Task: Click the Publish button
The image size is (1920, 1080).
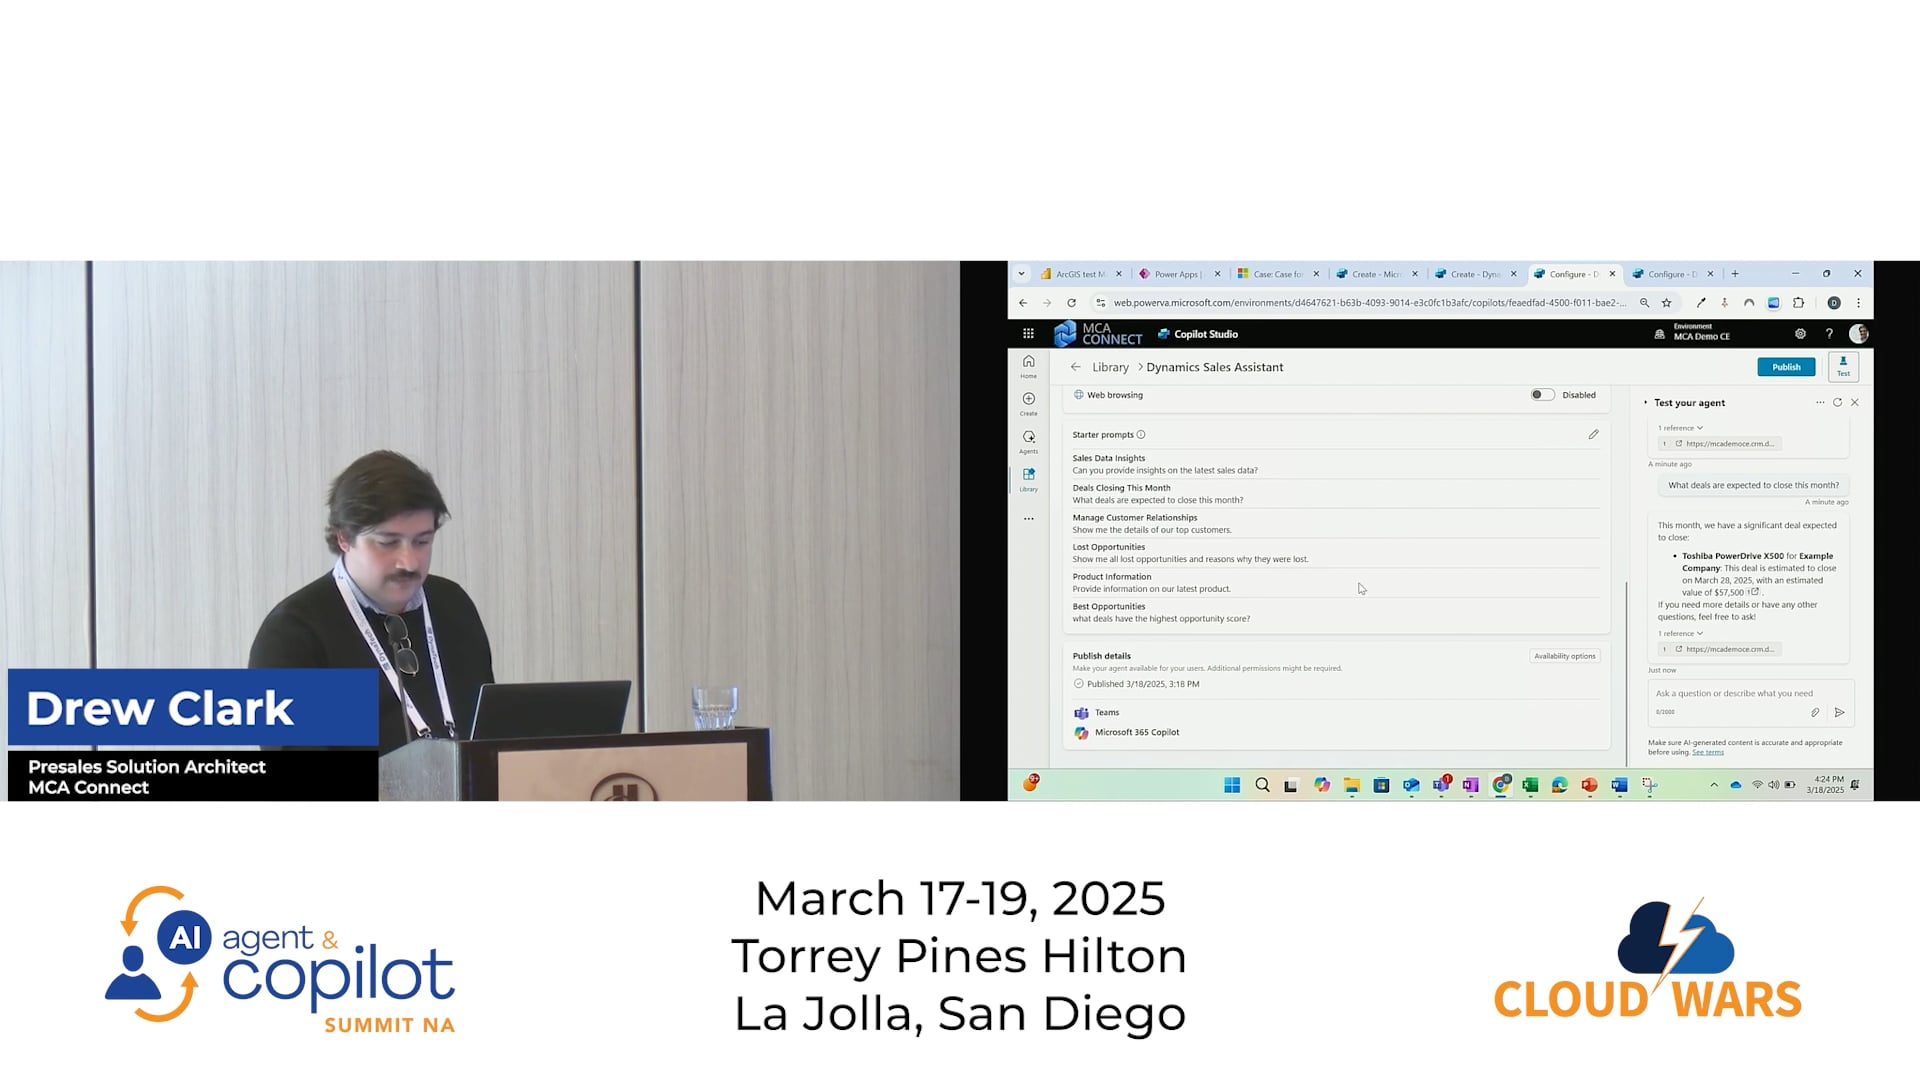Action: 1786,367
